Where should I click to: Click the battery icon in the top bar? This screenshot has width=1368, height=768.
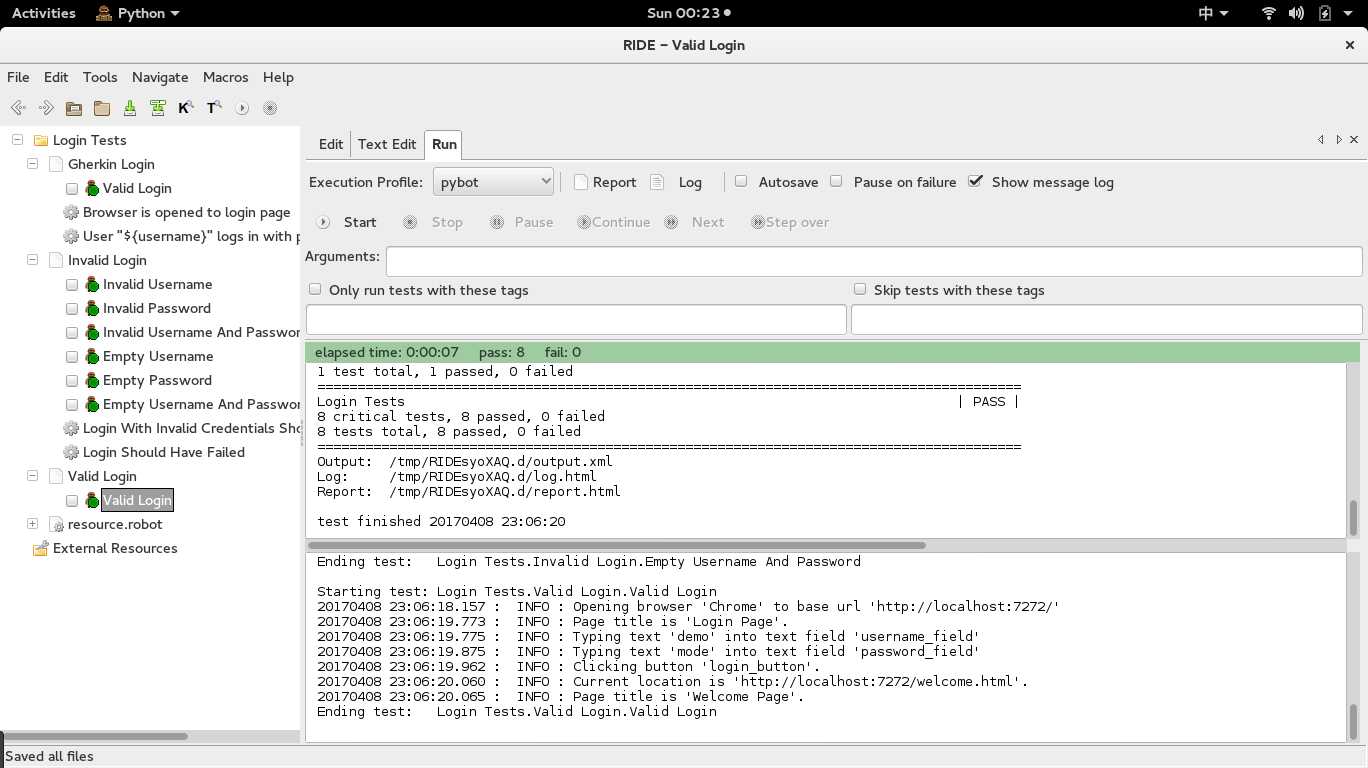pos(1325,13)
